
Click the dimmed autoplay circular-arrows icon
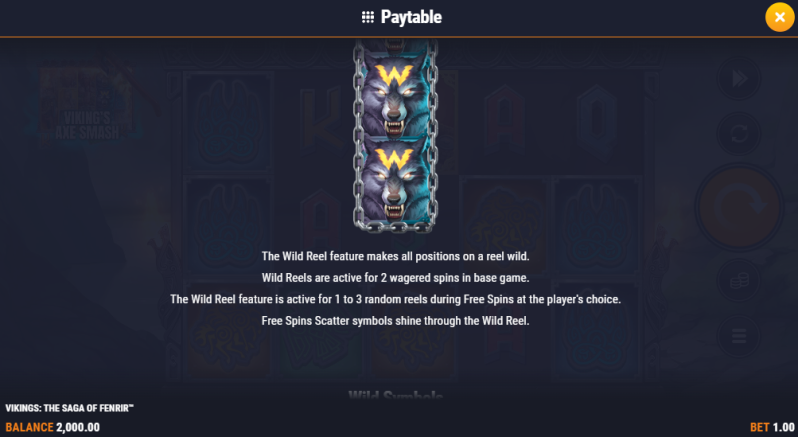739,134
